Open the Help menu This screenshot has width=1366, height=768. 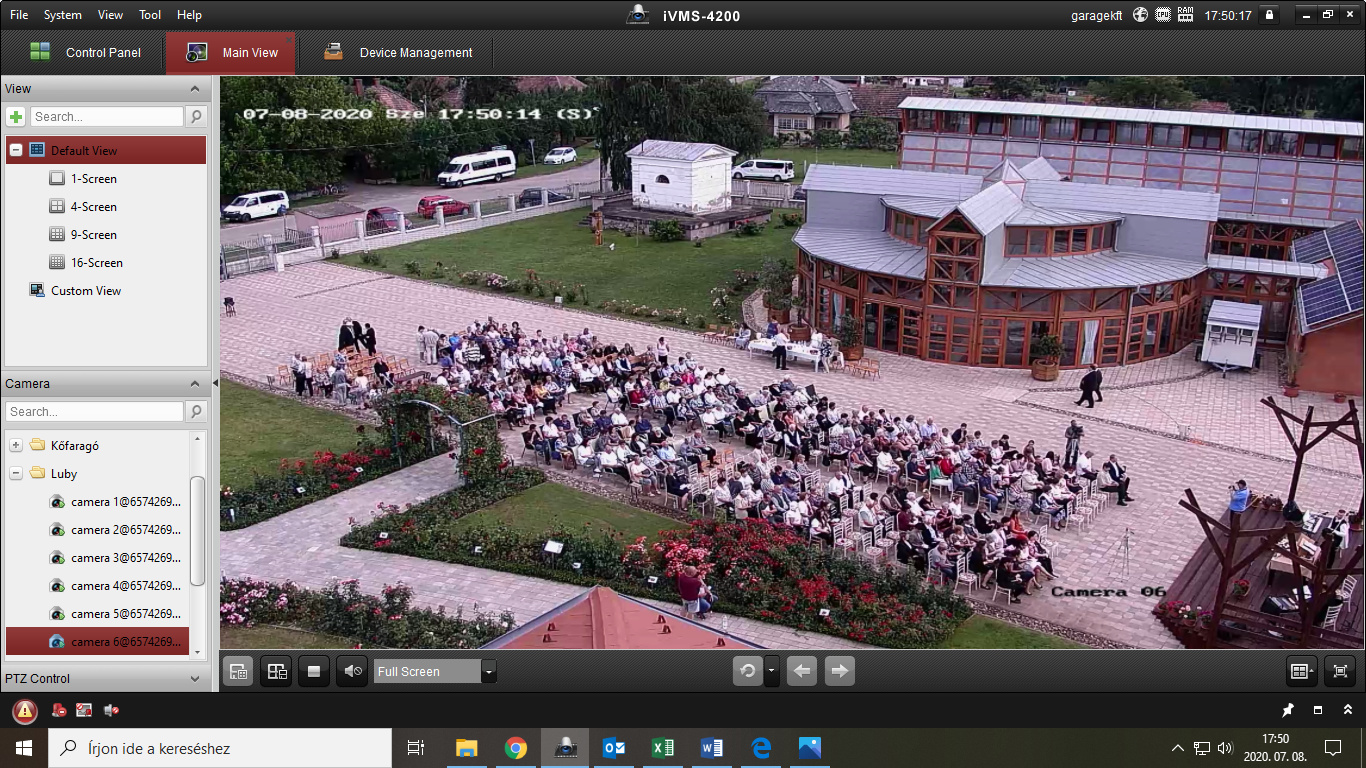click(189, 15)
